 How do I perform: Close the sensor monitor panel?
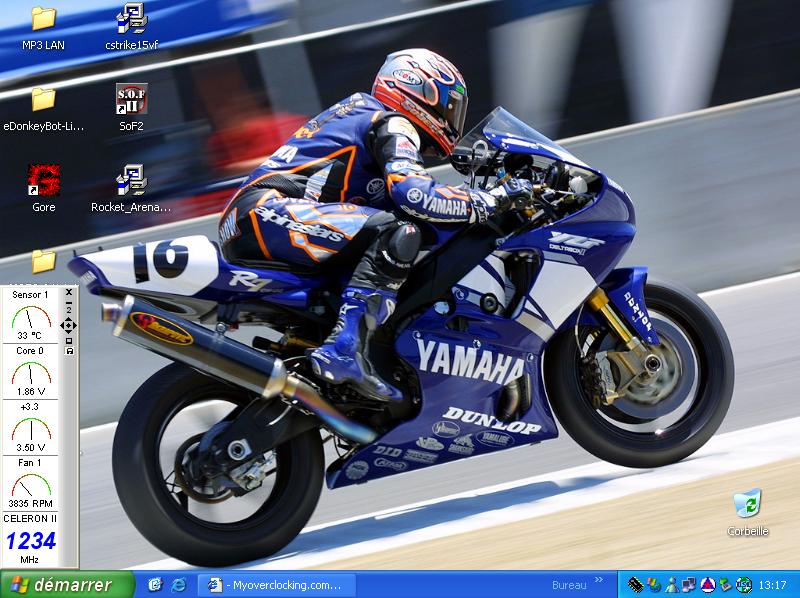(69, 292)
